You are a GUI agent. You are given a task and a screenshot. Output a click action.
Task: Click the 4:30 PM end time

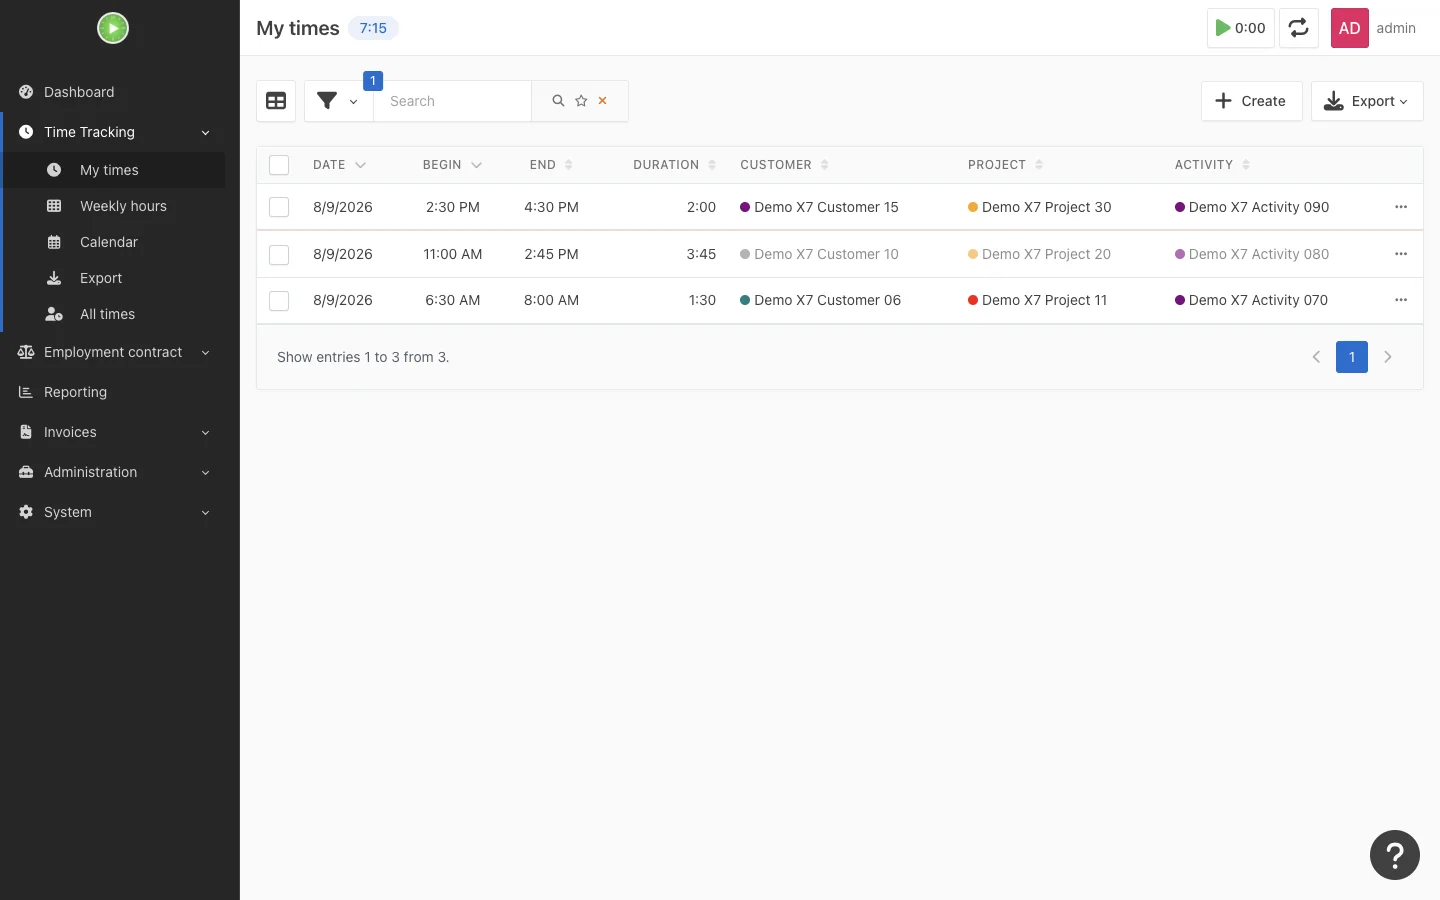pos(551,207)
